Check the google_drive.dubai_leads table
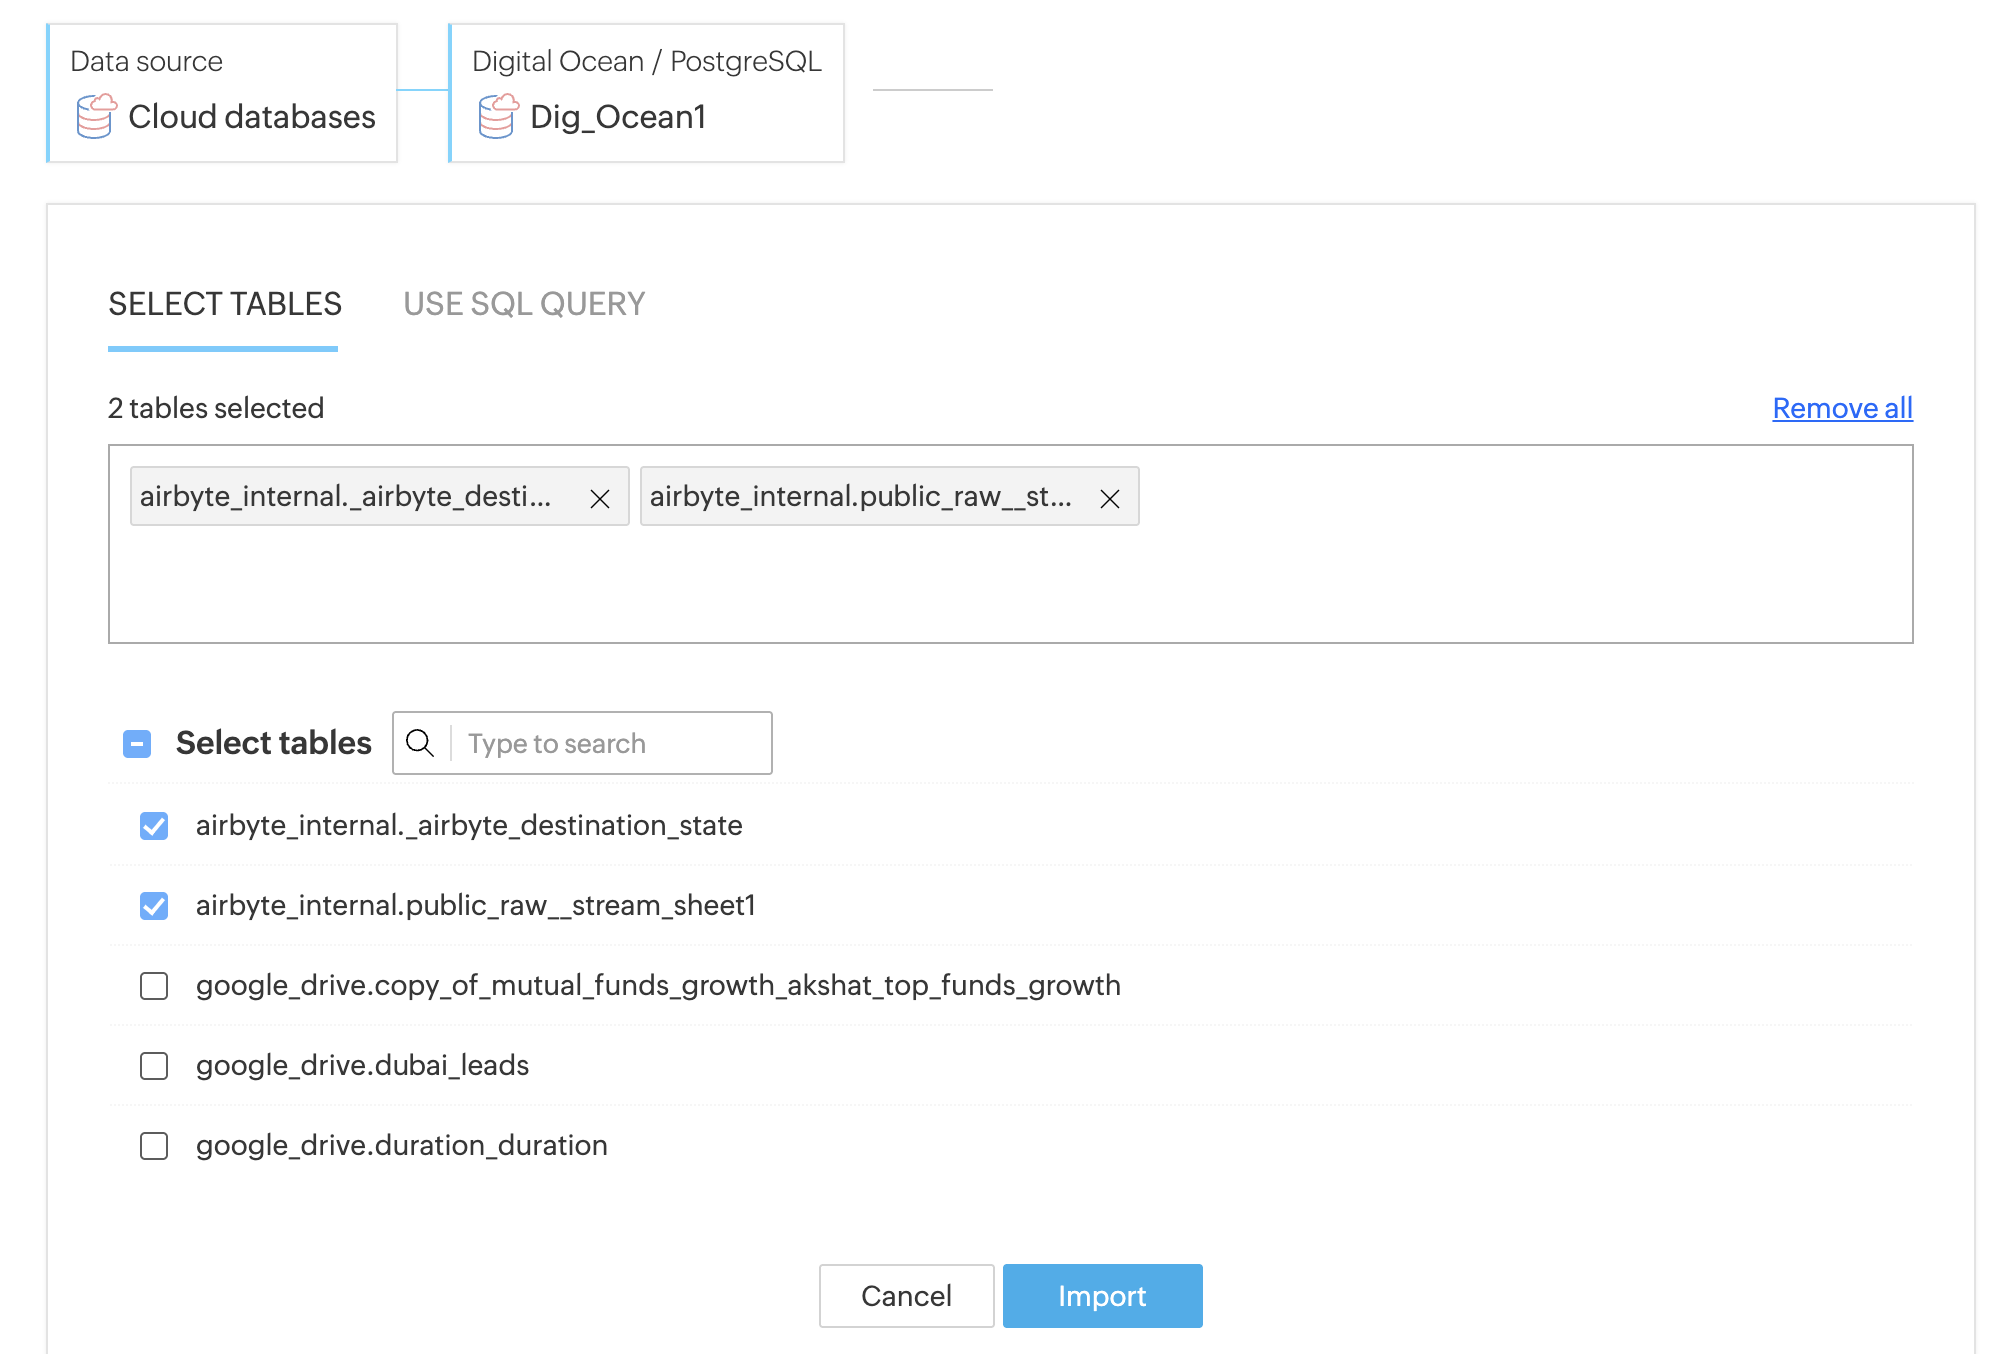 pyautogui.click(x=154, y=1066)
